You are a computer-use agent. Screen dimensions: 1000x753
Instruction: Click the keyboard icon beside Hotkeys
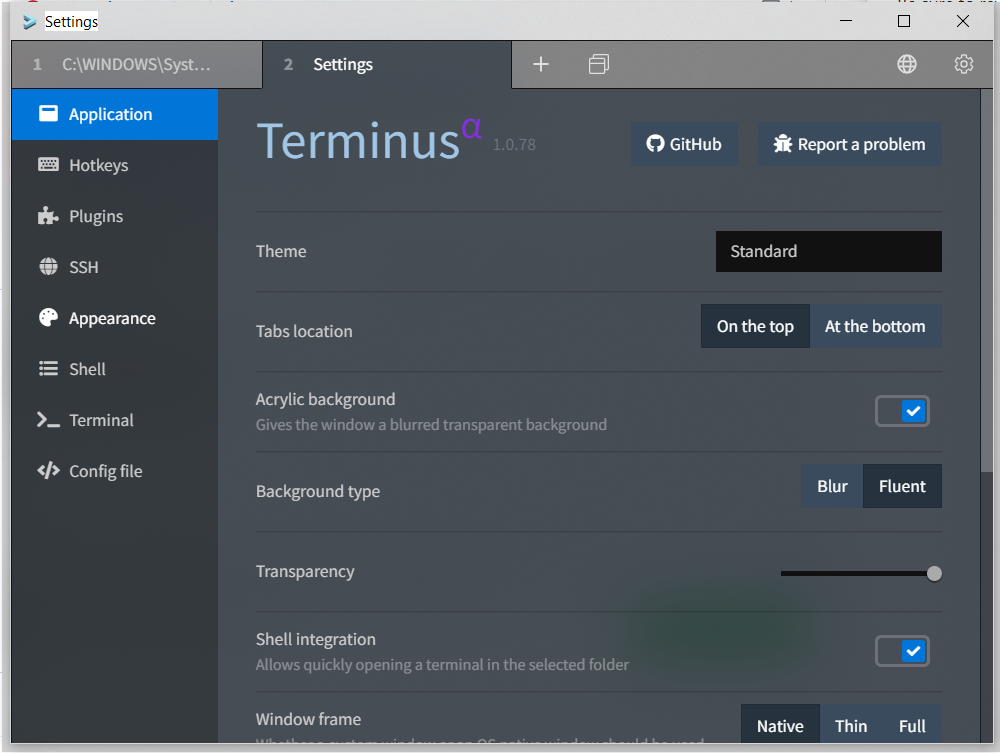click(48, 164)
